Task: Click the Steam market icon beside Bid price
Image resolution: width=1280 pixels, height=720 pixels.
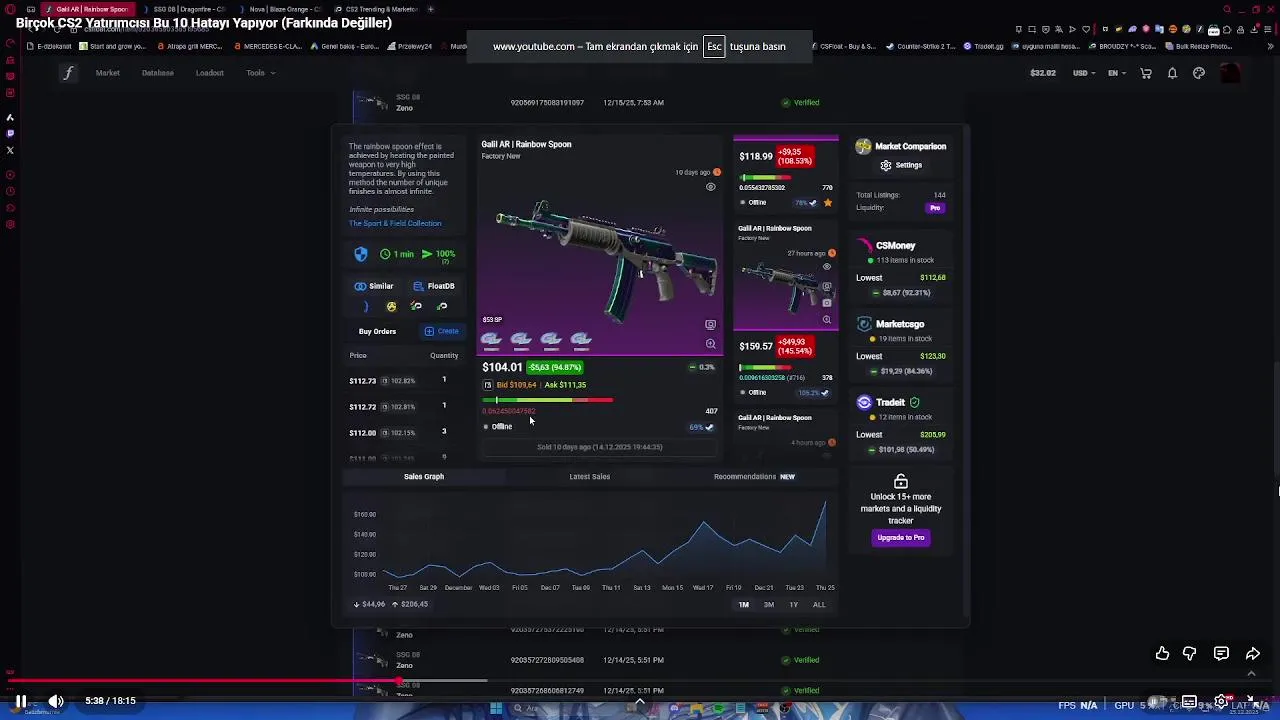Action: 488,385
